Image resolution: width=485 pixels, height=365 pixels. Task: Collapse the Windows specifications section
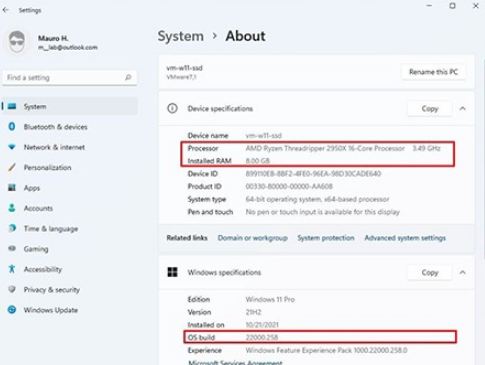(463, 272)
